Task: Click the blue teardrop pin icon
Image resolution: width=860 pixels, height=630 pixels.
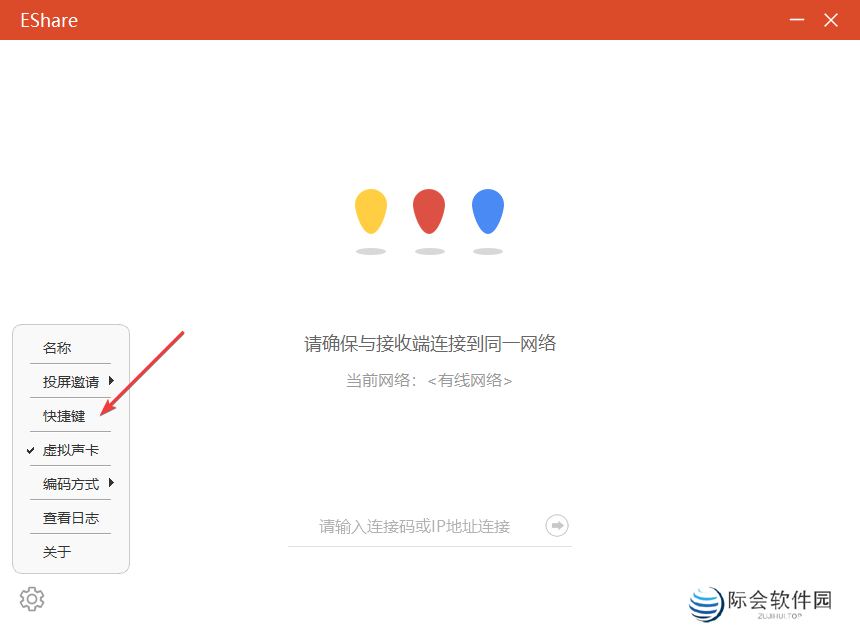Action: coord(488,210)
